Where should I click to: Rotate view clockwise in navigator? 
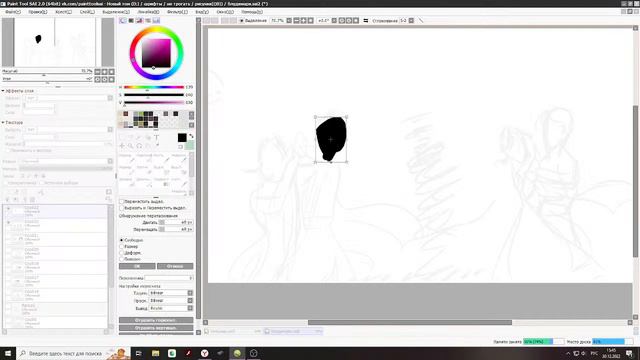[104, 79]
